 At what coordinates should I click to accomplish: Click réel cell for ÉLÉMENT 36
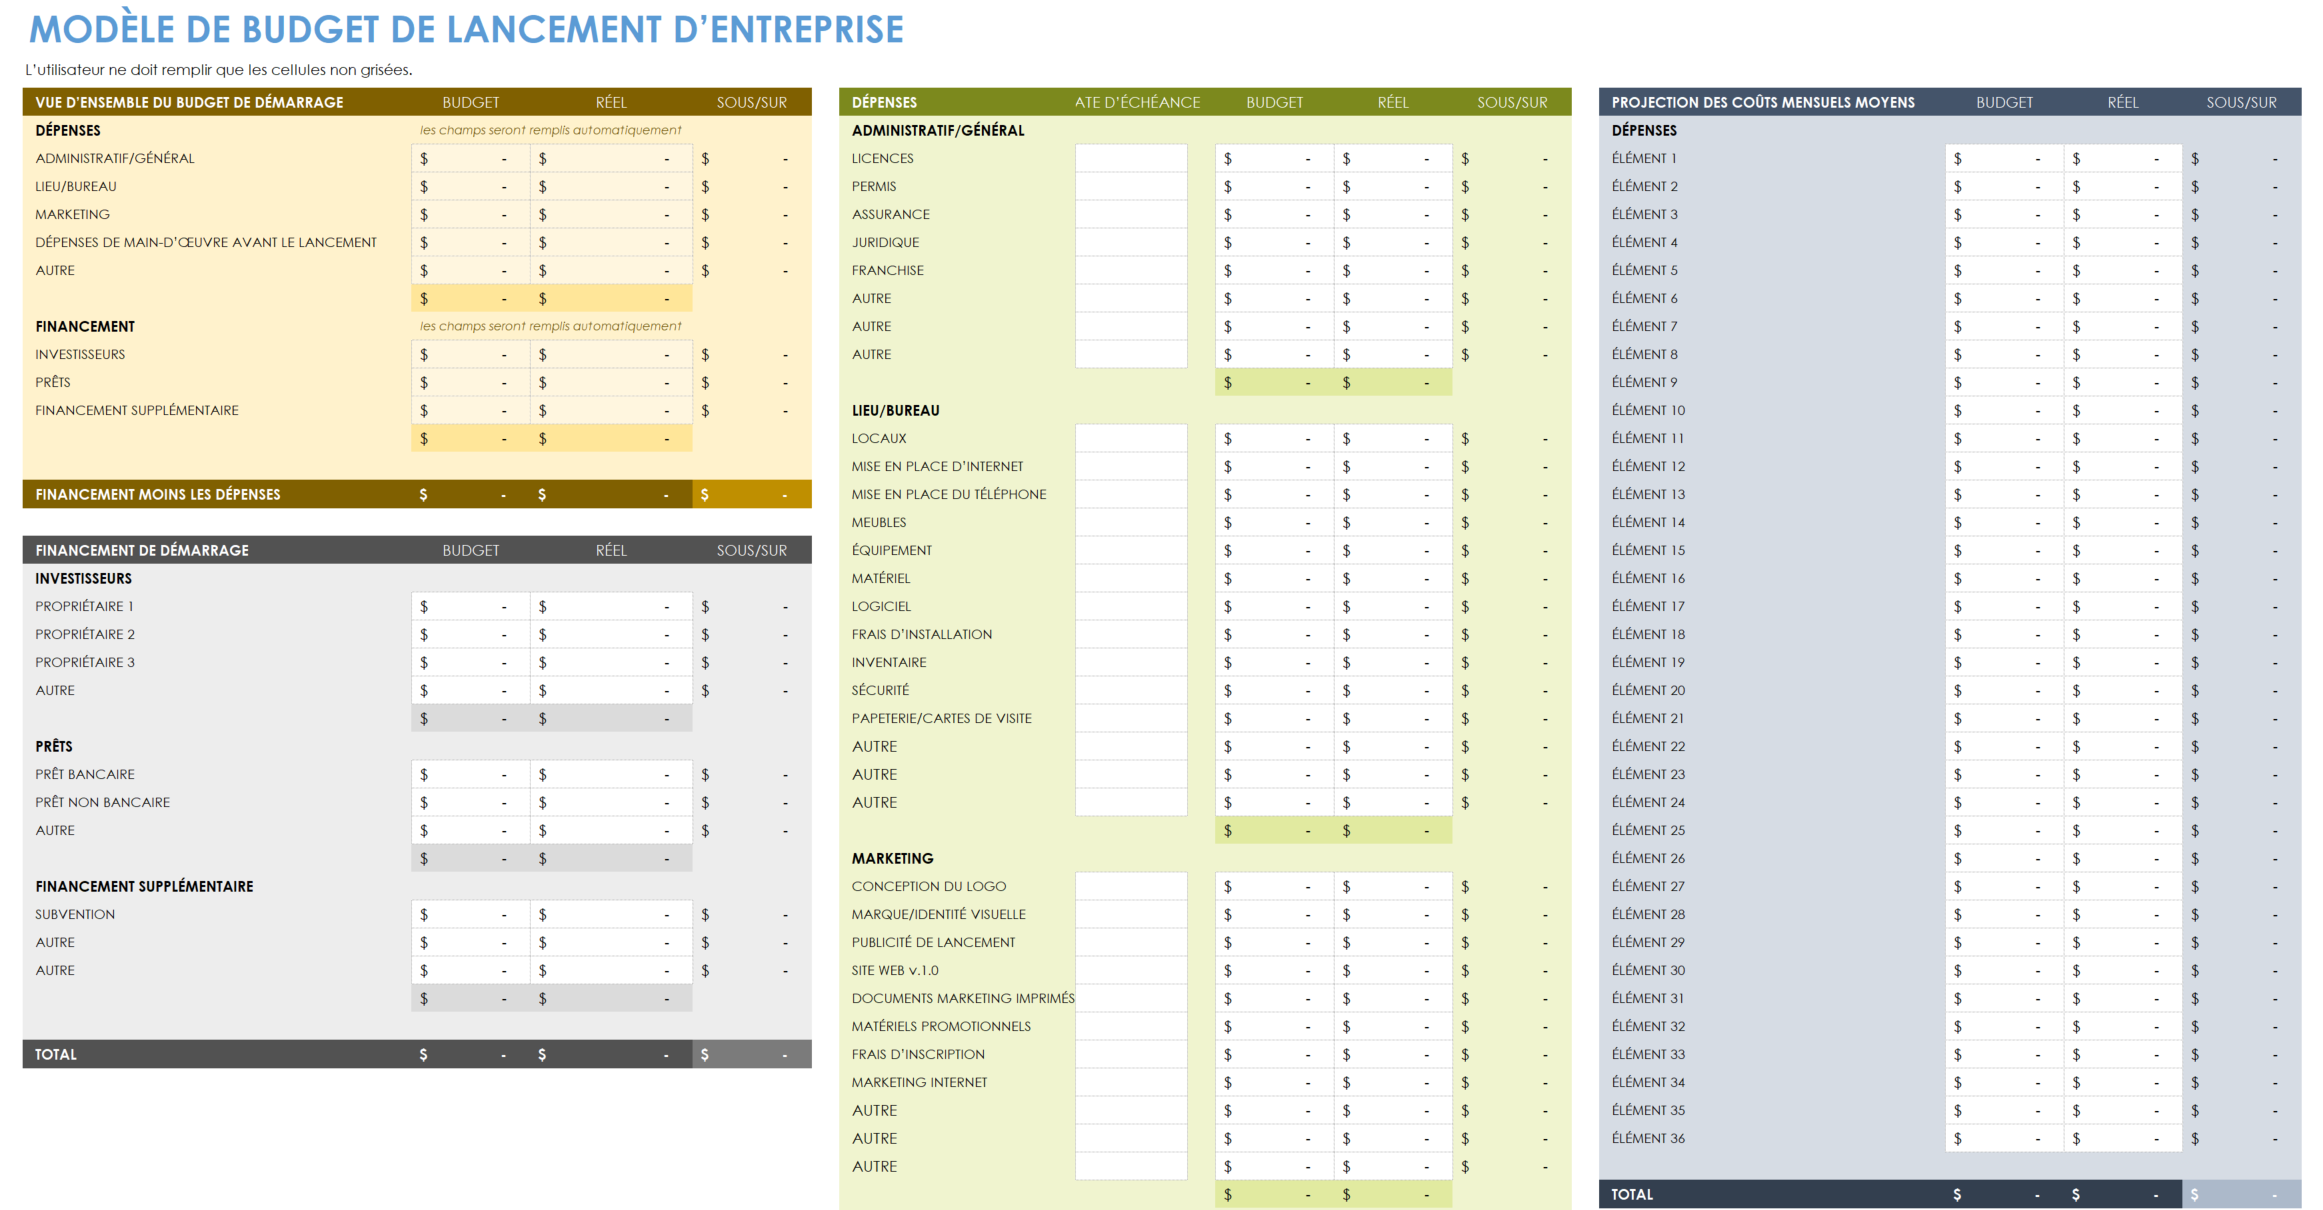pyautogui.click(x=2123, y=1138)
